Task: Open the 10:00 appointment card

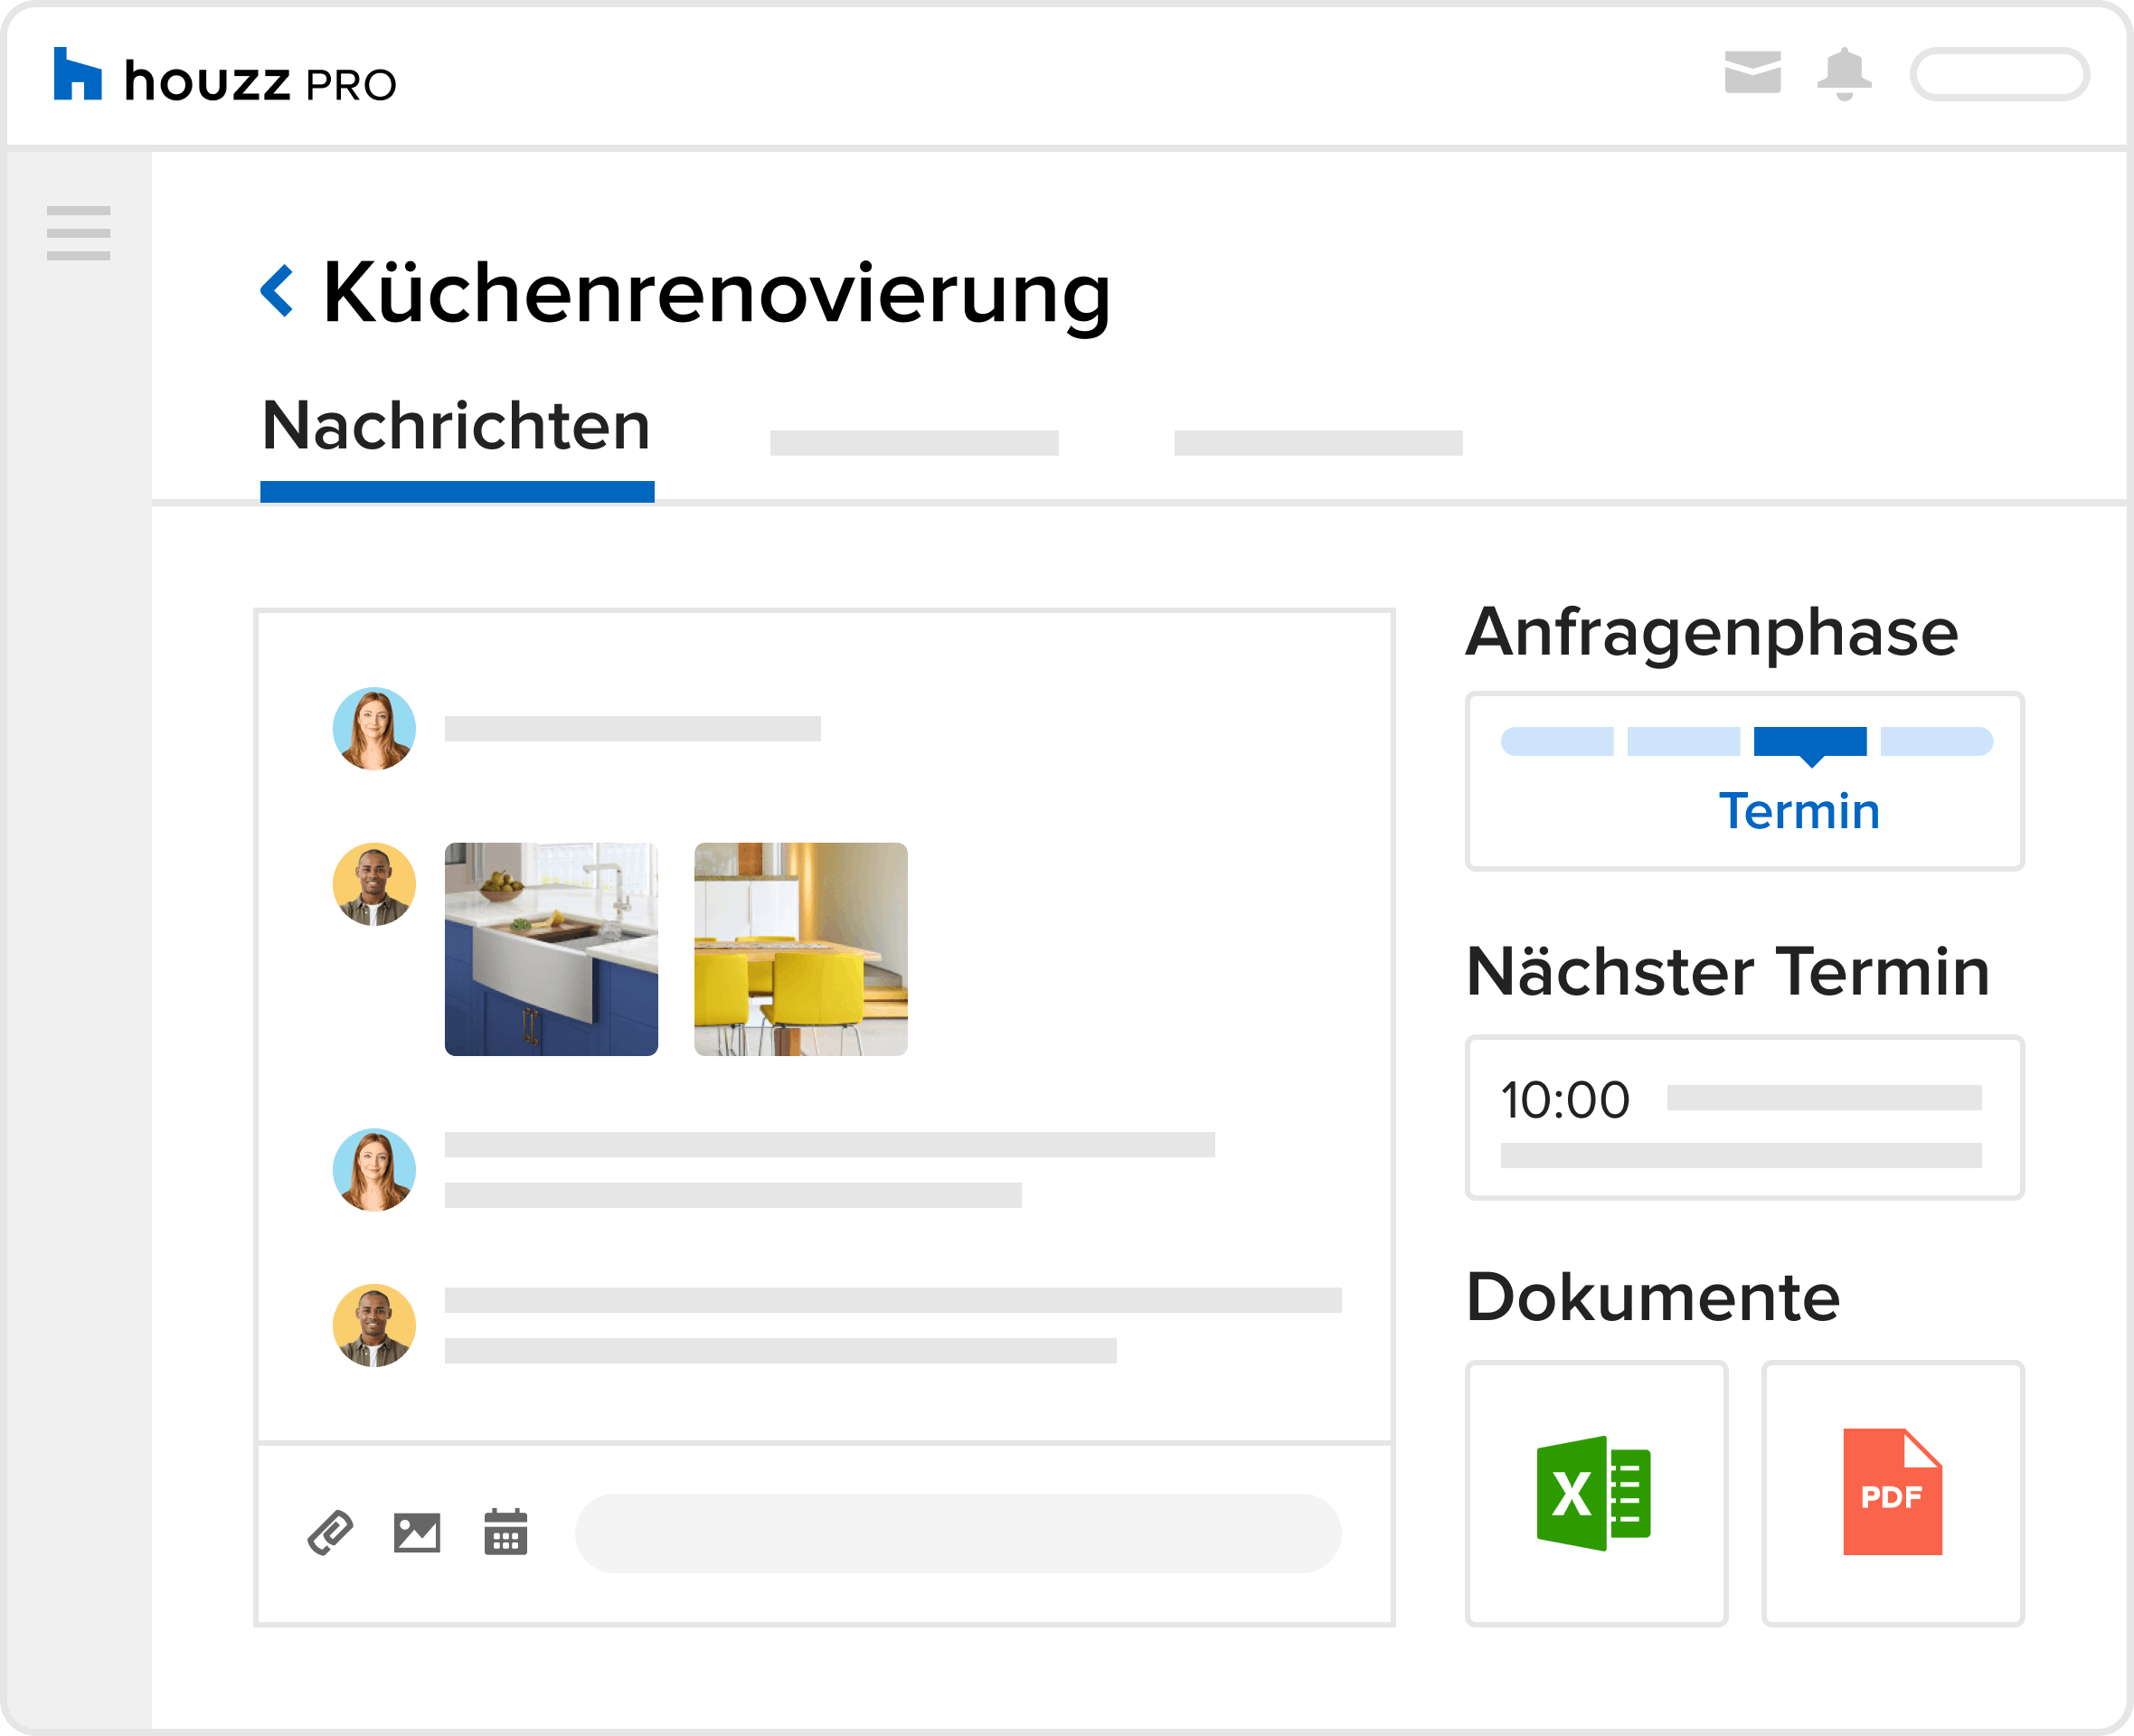Action: pos(1745,1118)
